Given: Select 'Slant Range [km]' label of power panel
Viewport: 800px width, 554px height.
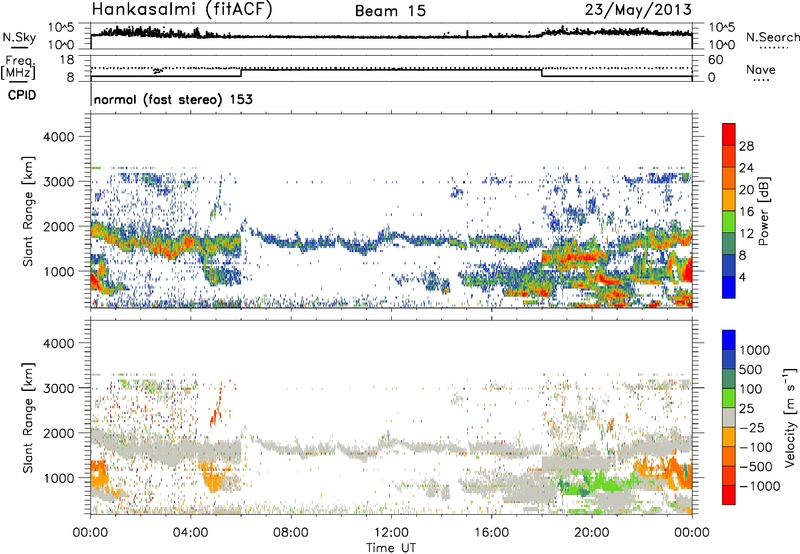Looking at the screenshot, I should click(29, 211).
